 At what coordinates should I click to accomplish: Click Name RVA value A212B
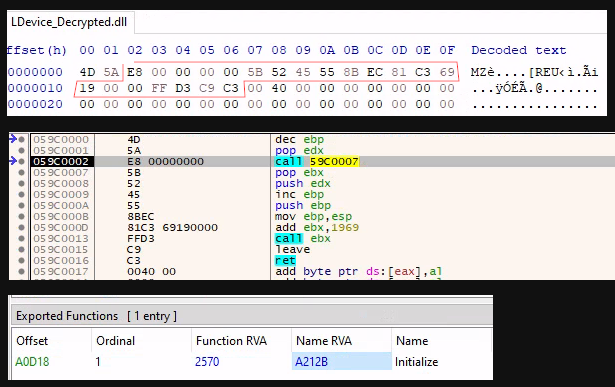(311, 361)
